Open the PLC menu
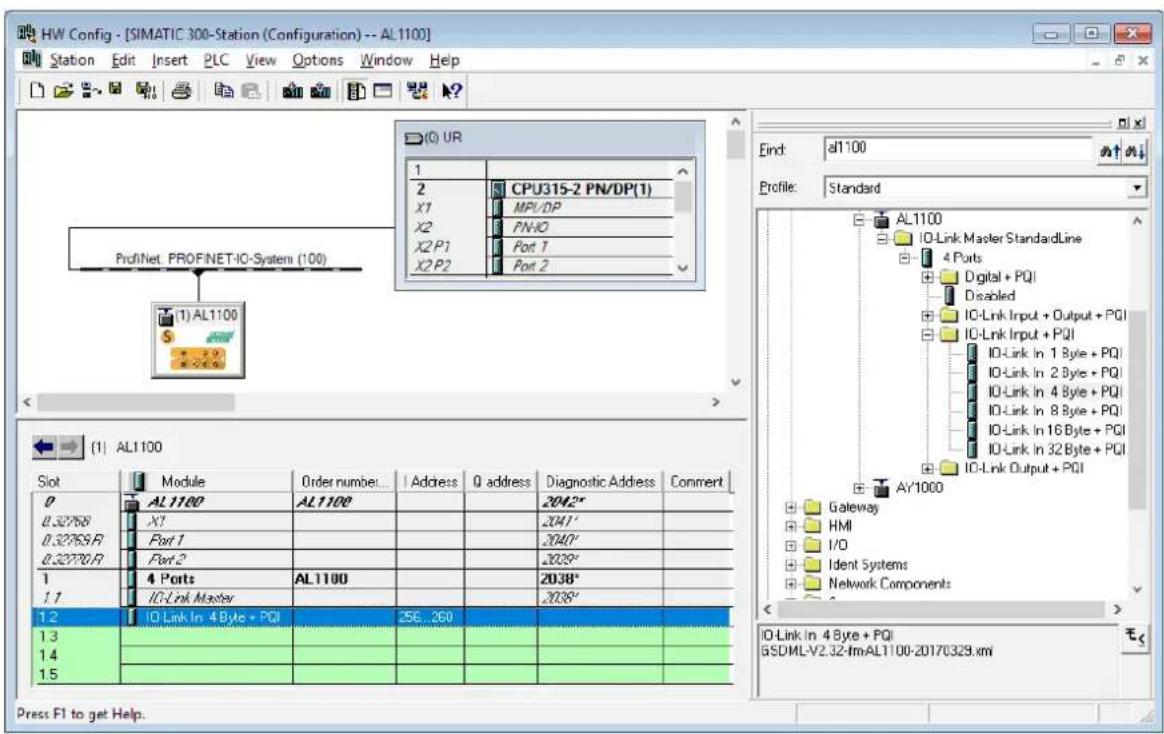 (216, 60)
